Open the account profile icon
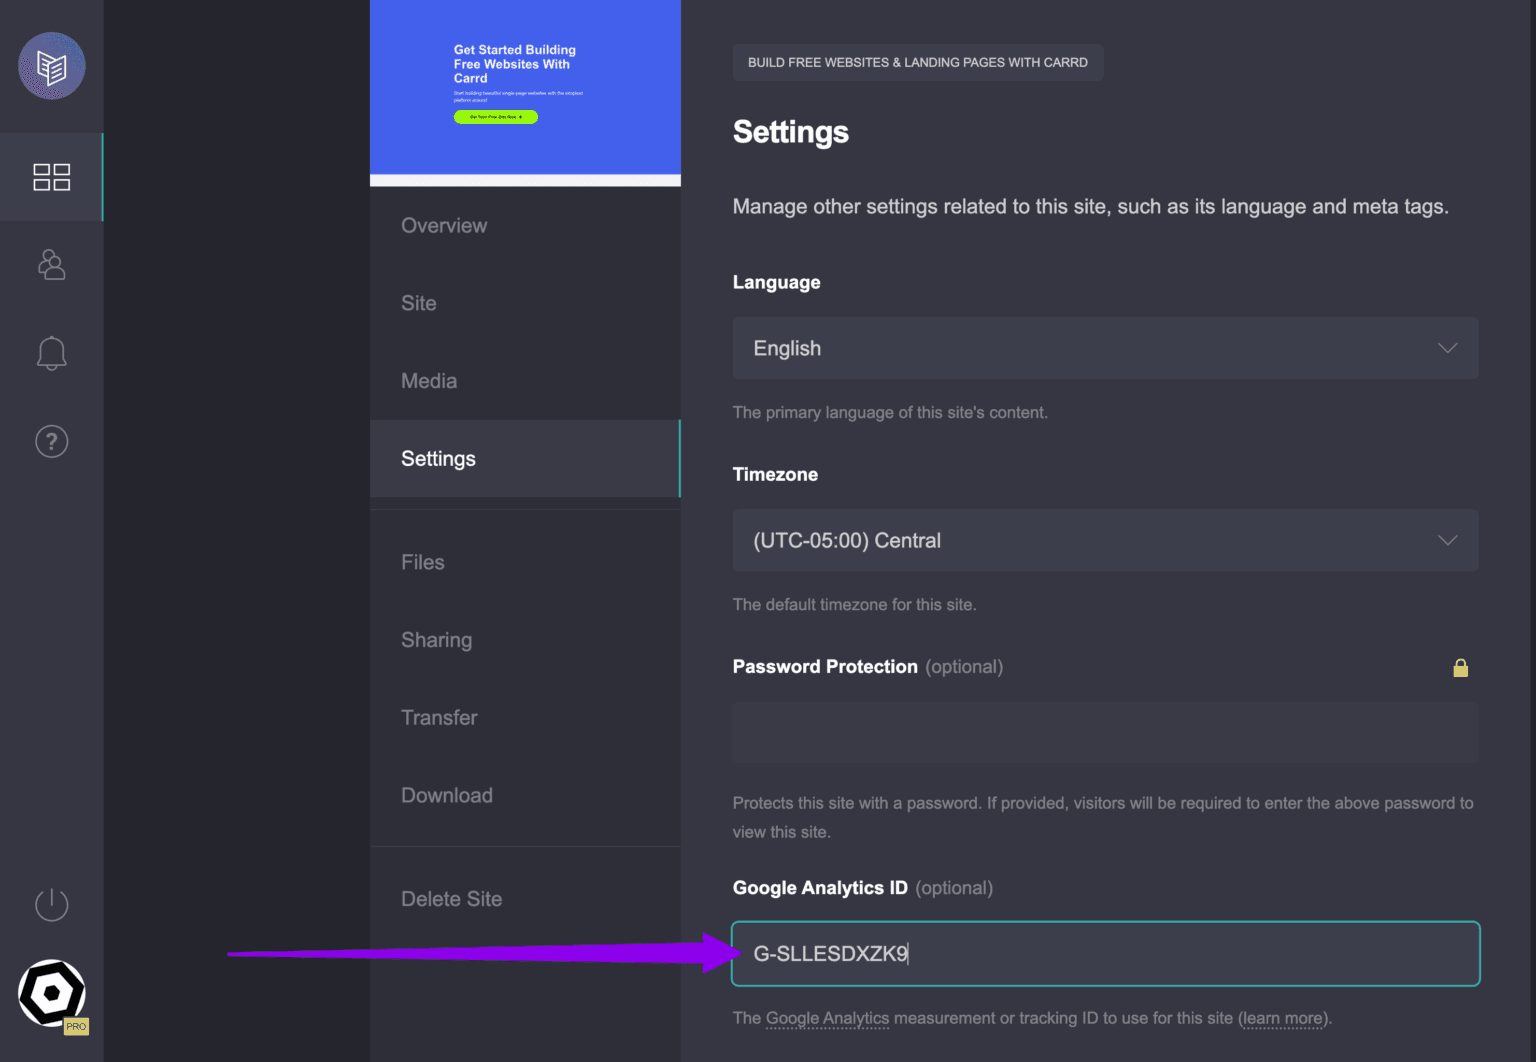This screenshot has height=1062, width=1536. (52, 265)
